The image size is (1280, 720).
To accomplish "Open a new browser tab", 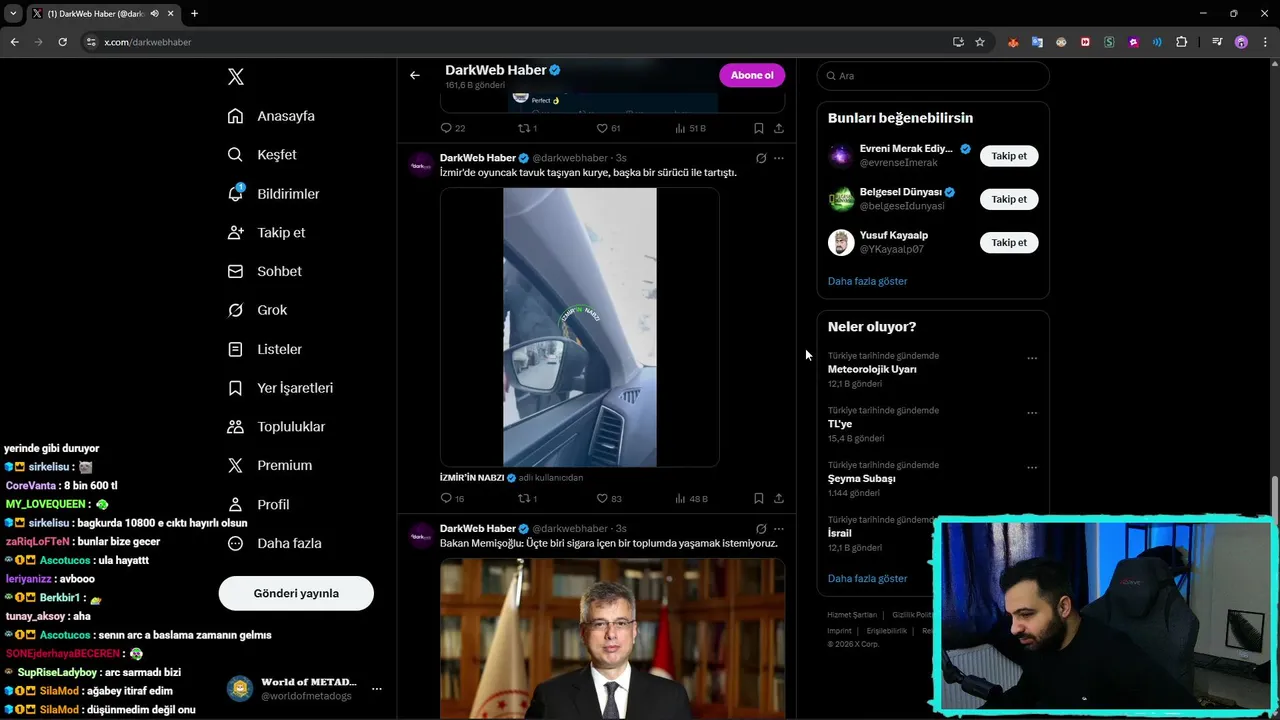I will click(194, 13).
